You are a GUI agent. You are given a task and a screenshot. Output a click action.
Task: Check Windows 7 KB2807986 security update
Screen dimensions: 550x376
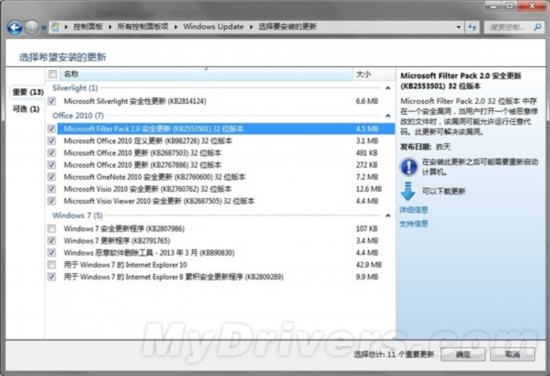52,229
